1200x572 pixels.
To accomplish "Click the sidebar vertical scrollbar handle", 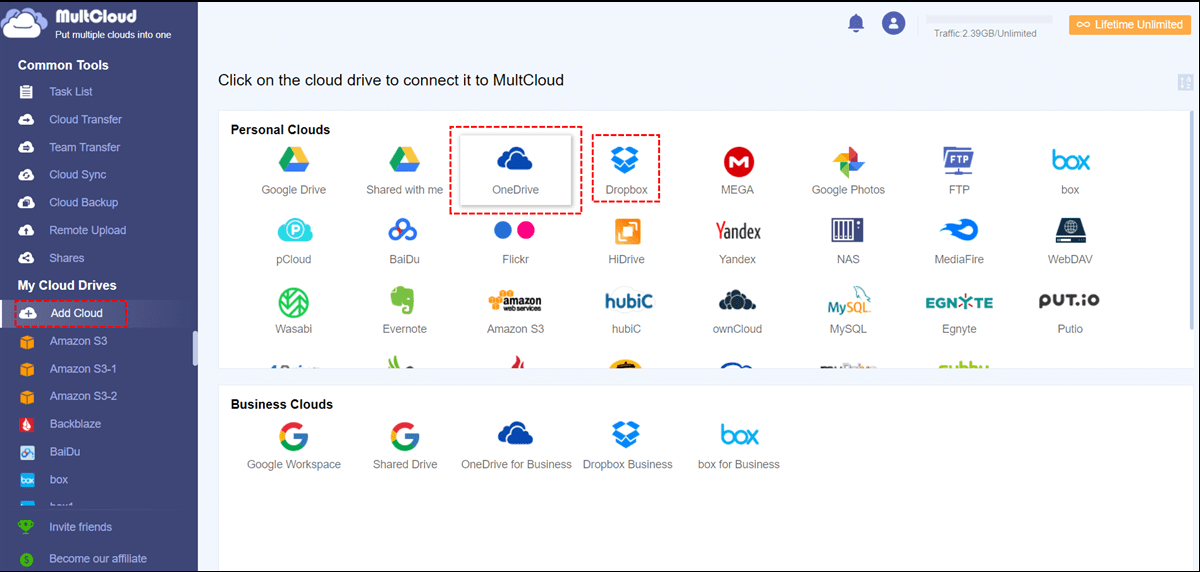I will (x=195, y=349).
